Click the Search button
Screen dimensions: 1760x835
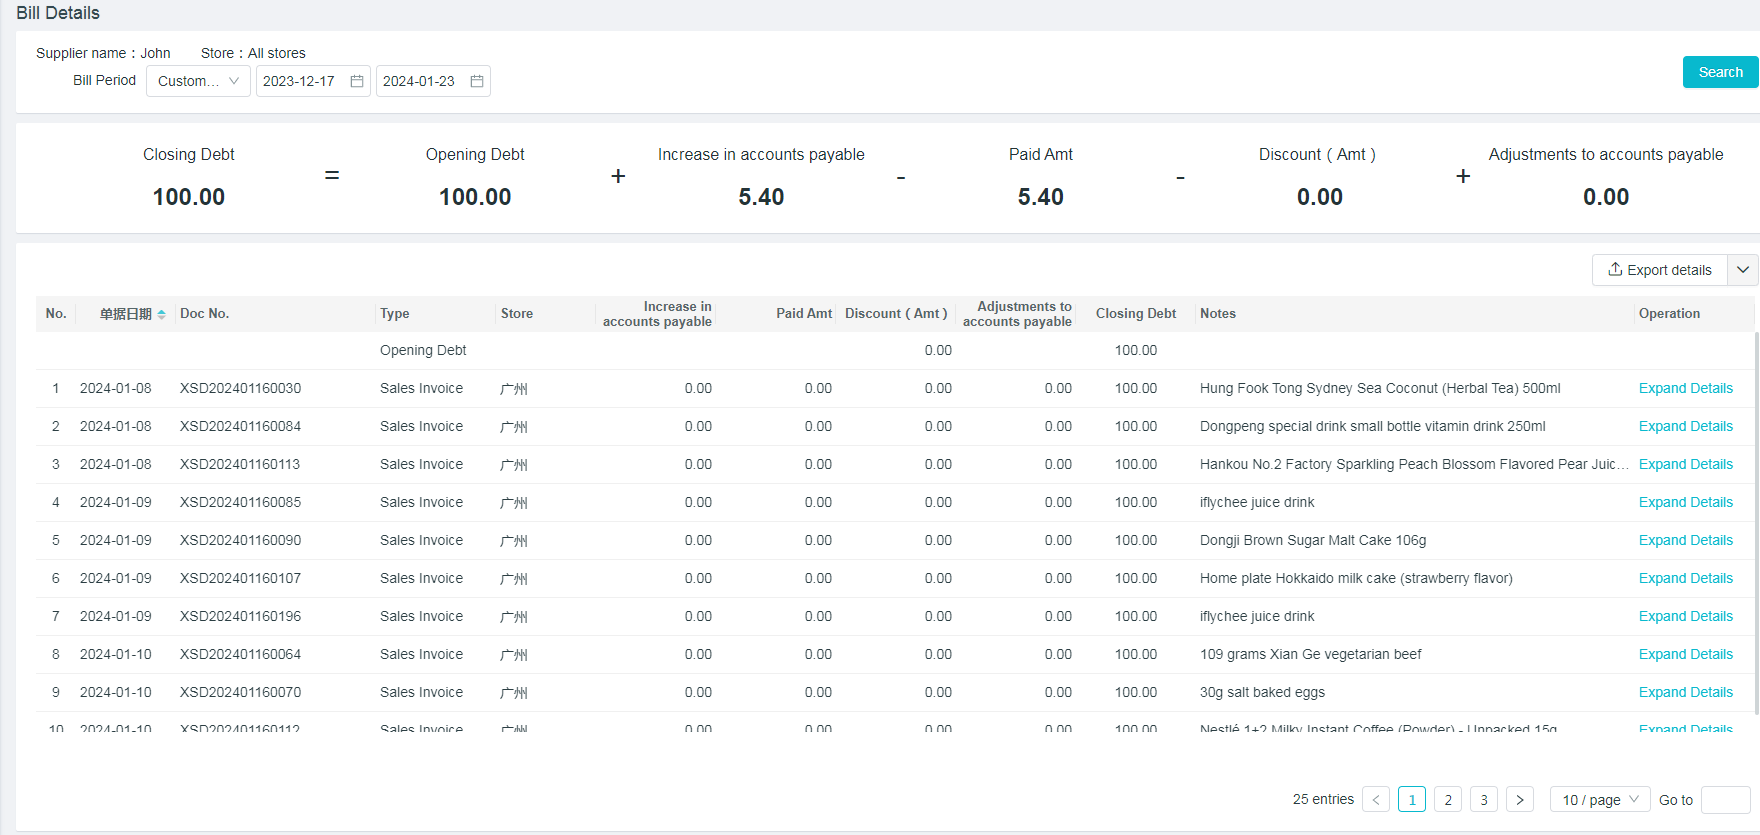coord(1719,72)
